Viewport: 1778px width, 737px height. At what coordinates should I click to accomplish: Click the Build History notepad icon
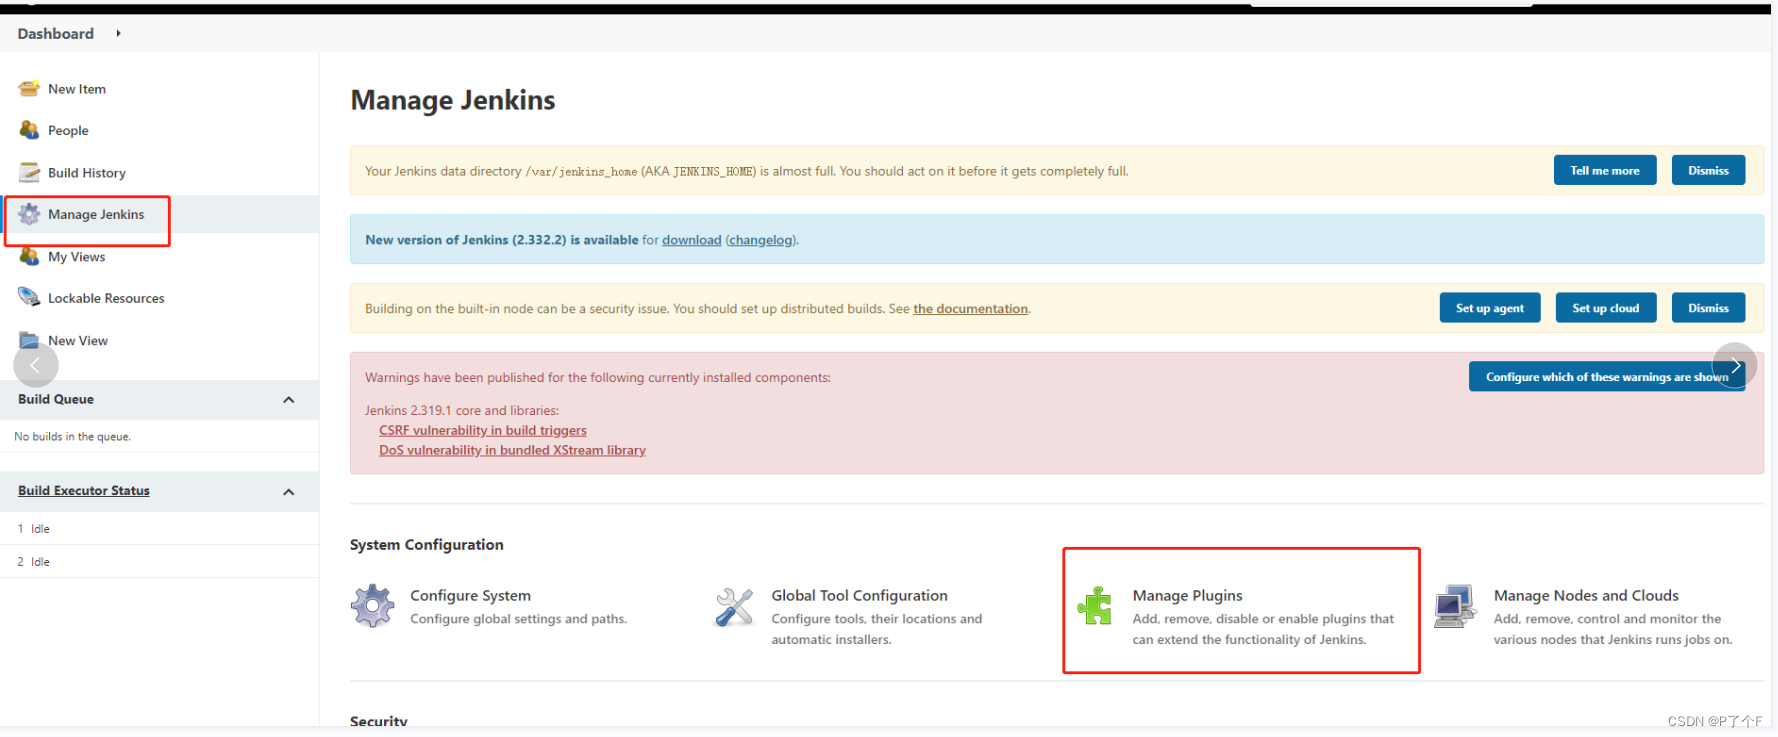click(x=29, y=172)
